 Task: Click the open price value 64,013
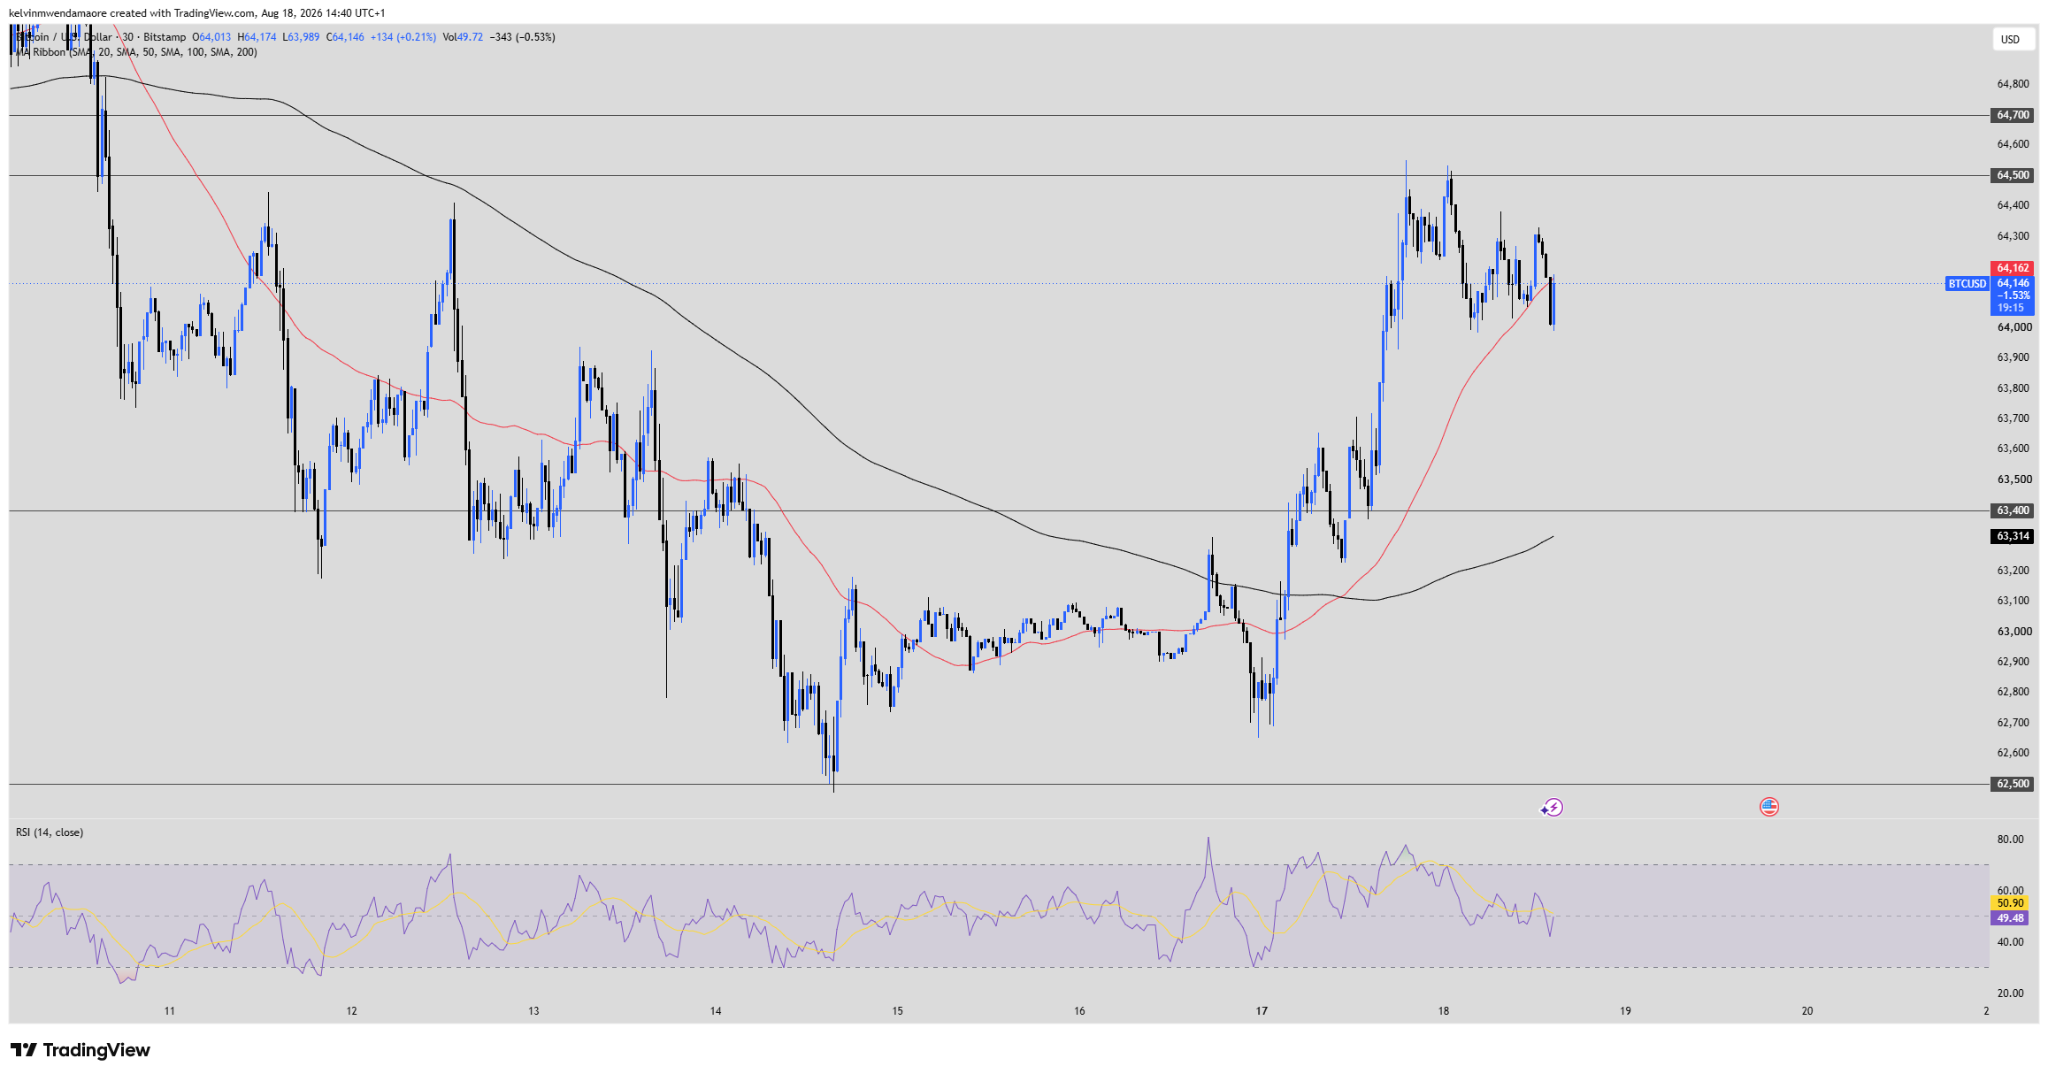(211, 37)
